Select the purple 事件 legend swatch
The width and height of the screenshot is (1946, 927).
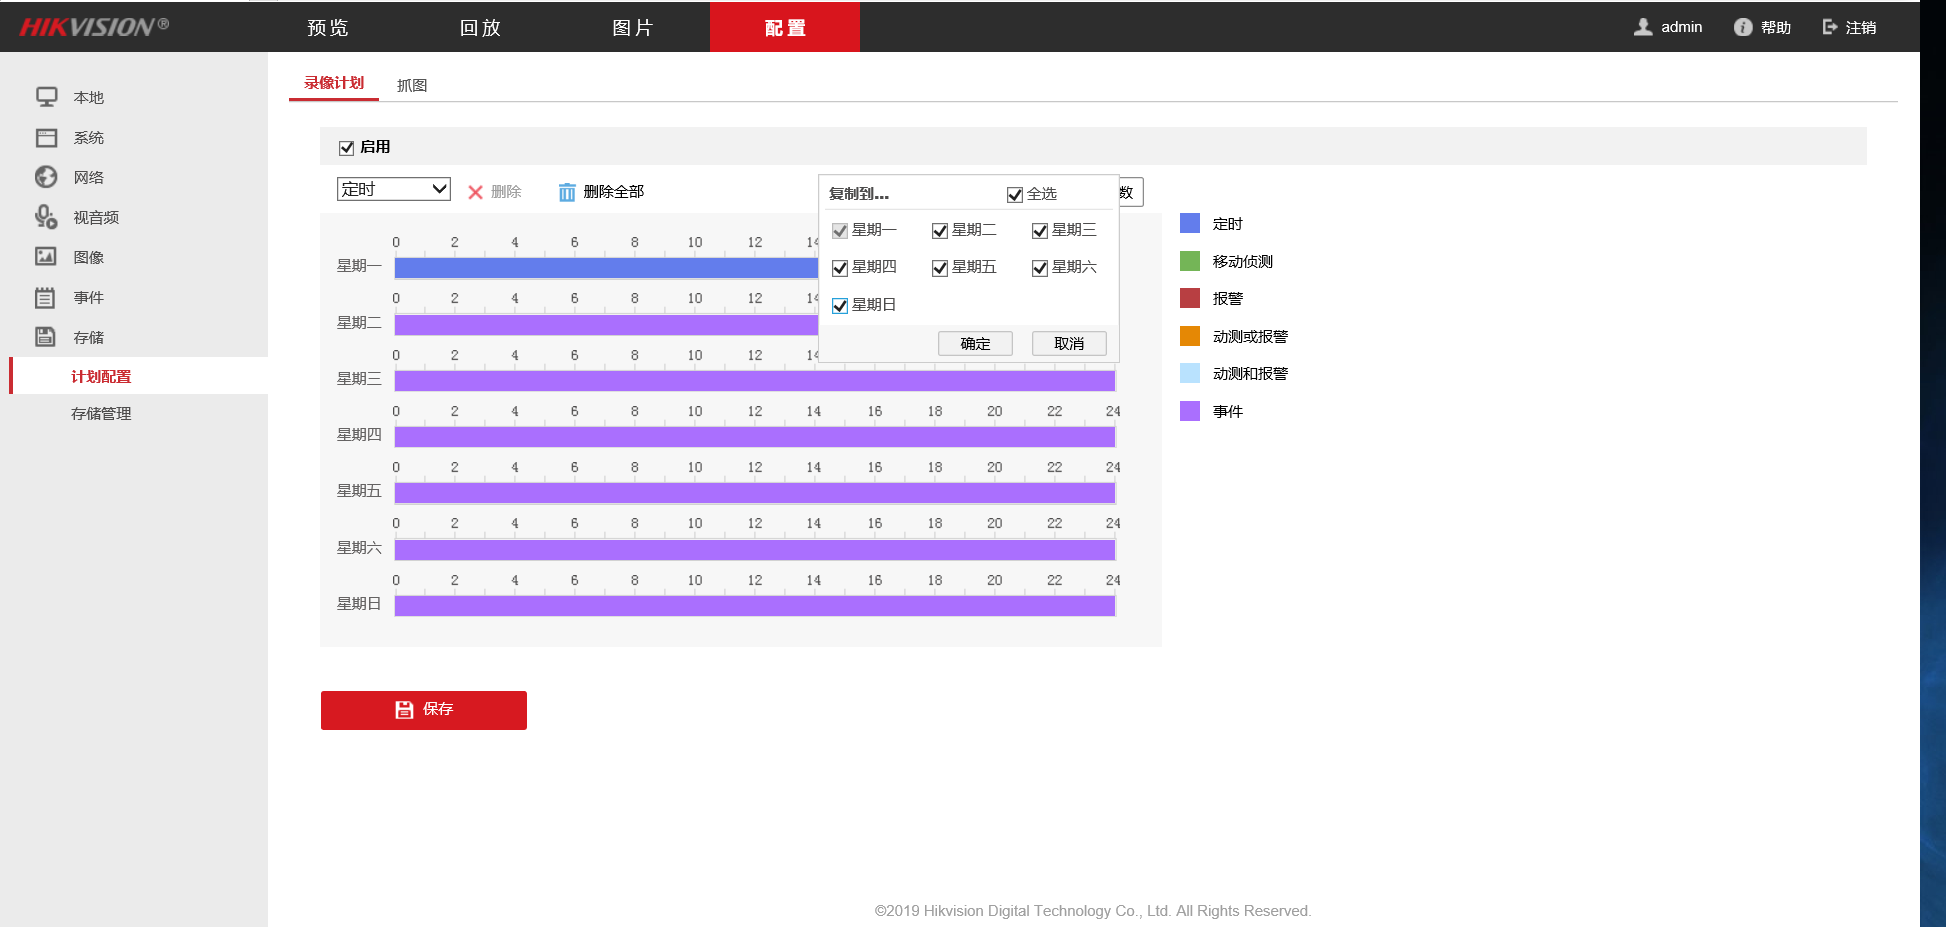pyautogui.click(x=1190, y=411)
